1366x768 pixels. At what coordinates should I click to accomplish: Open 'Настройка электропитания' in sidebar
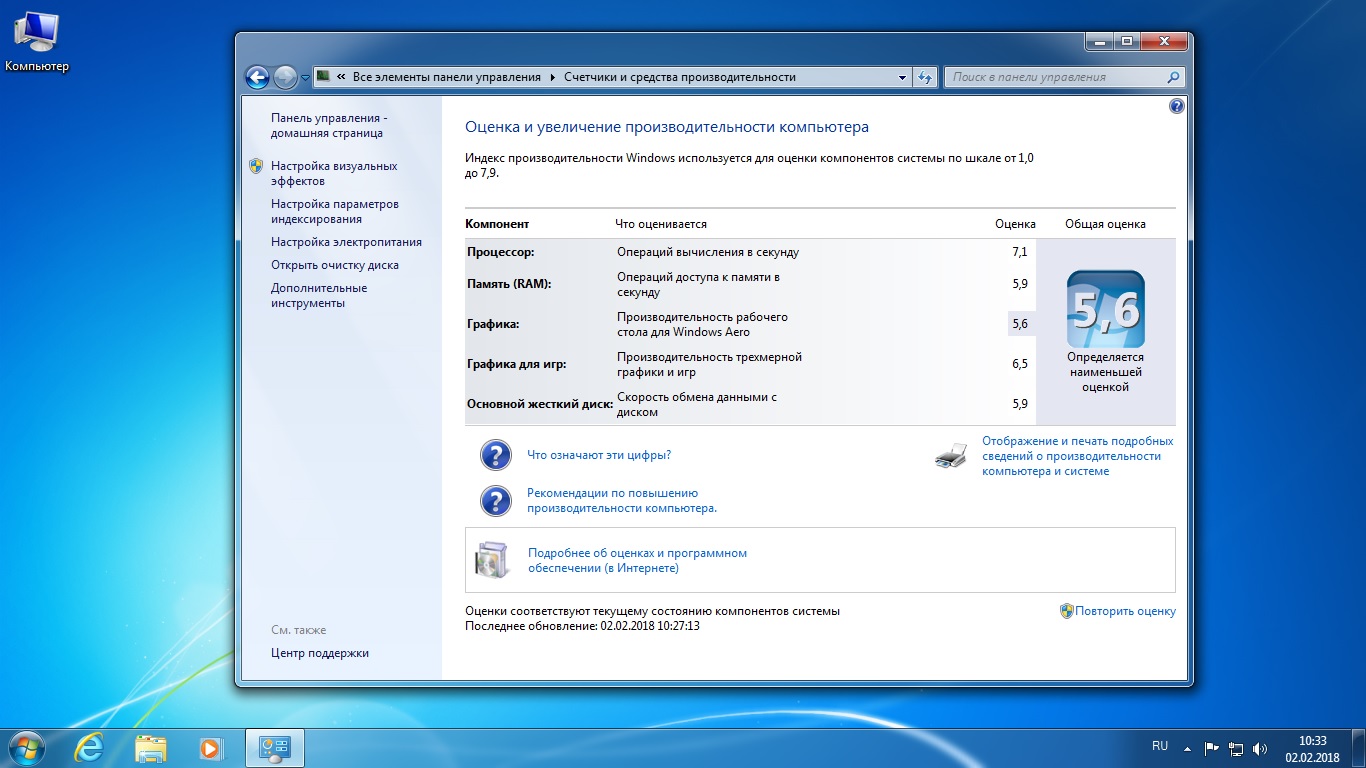point(346,242)
